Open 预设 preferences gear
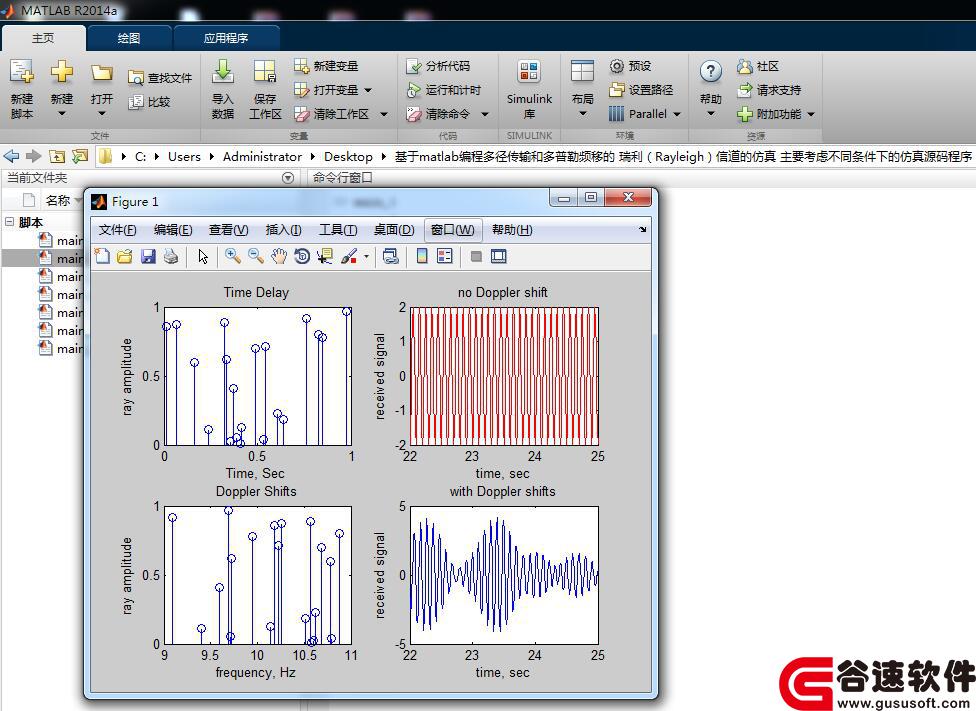 630,66
